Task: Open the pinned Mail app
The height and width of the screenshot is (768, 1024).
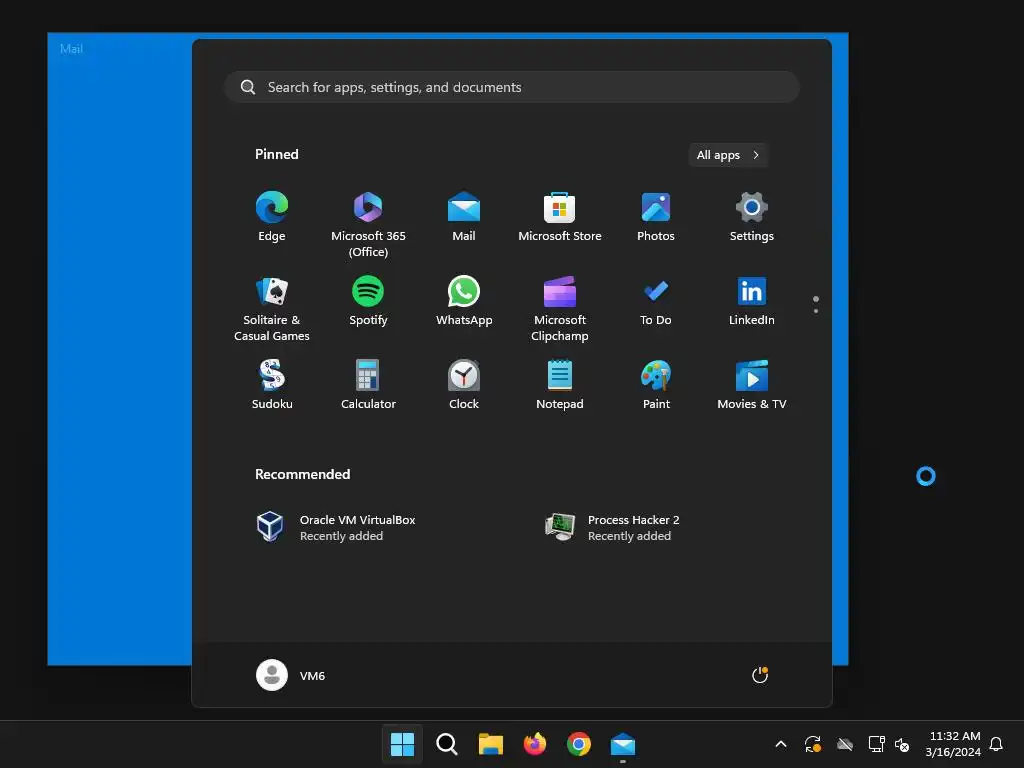Action: (464, 217)
